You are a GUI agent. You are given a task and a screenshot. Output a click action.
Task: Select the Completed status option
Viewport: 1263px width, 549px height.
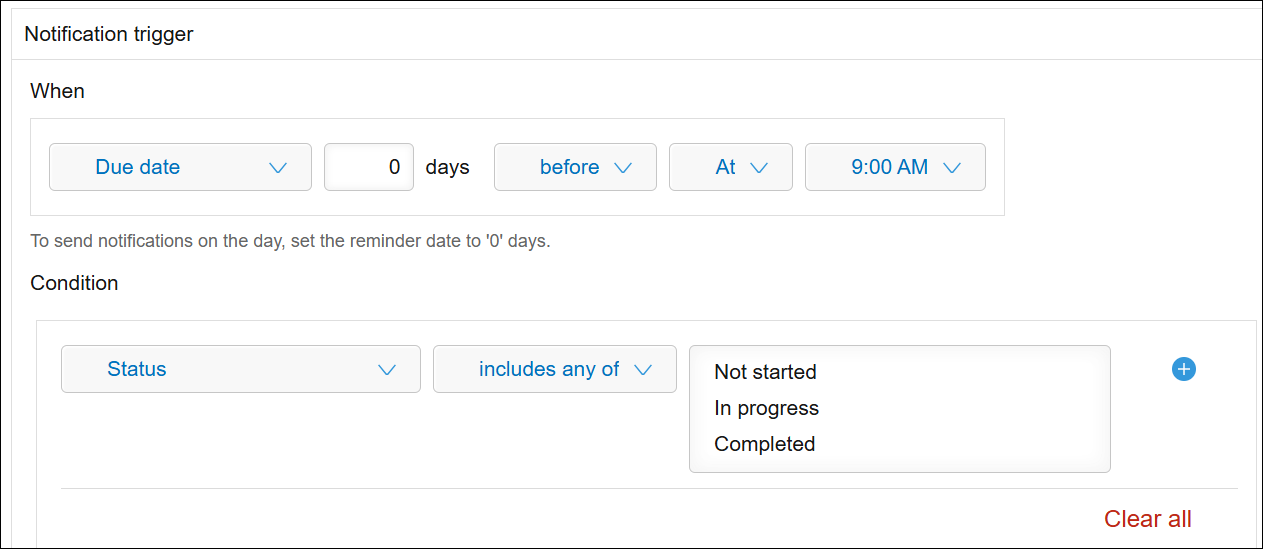click(764, 444)
